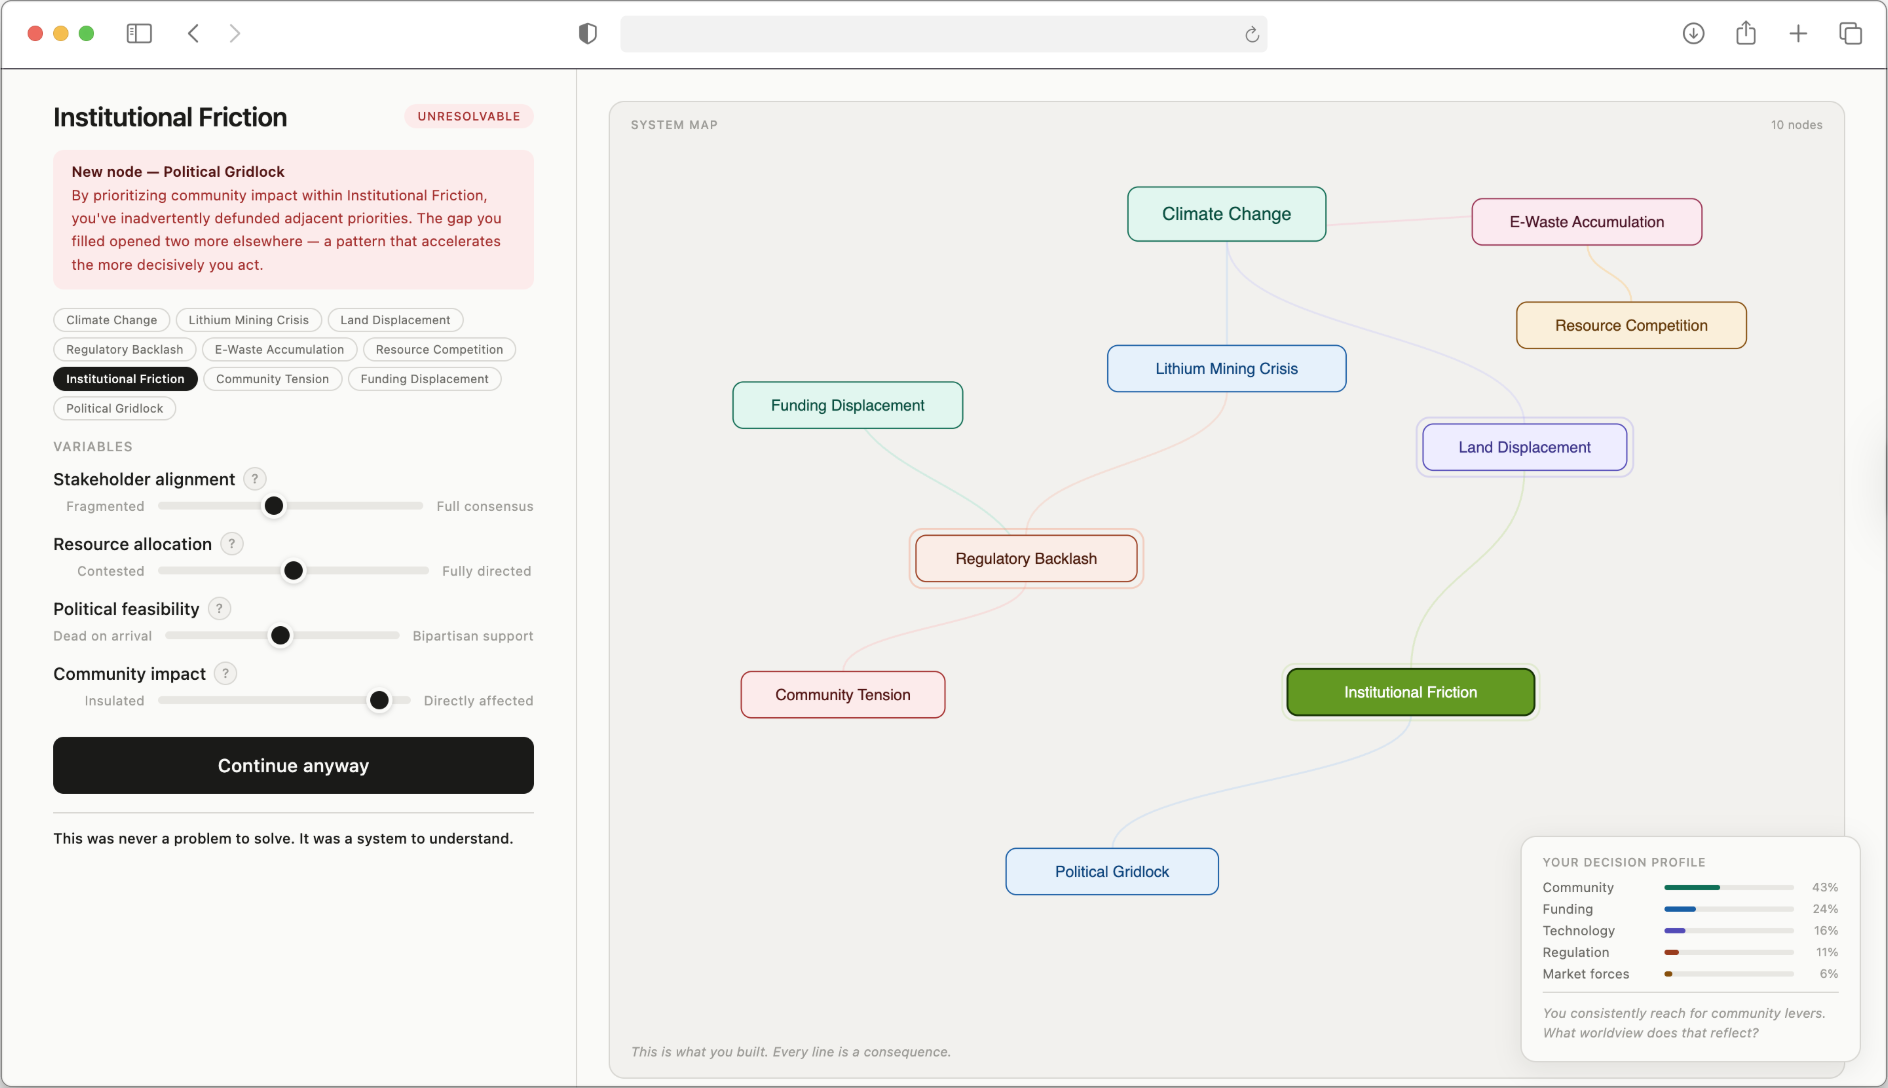Viewport: 1888px width, 1088px height.
Task: Select the E-Waste Accumulation node
Action: point(1586,222)
